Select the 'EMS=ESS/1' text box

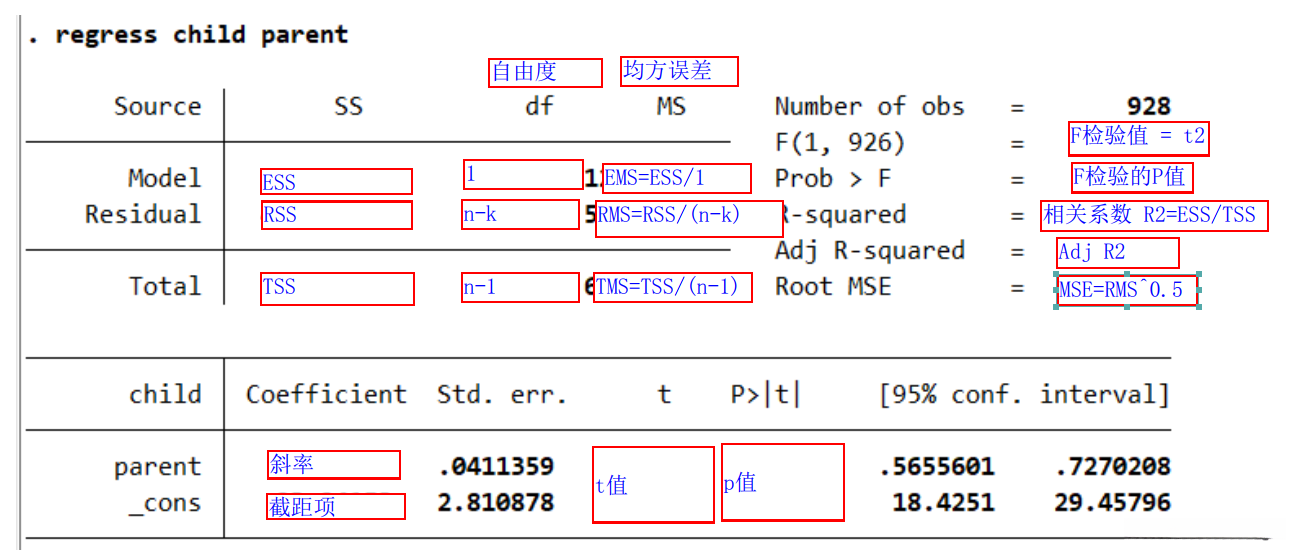click(676, 178)
